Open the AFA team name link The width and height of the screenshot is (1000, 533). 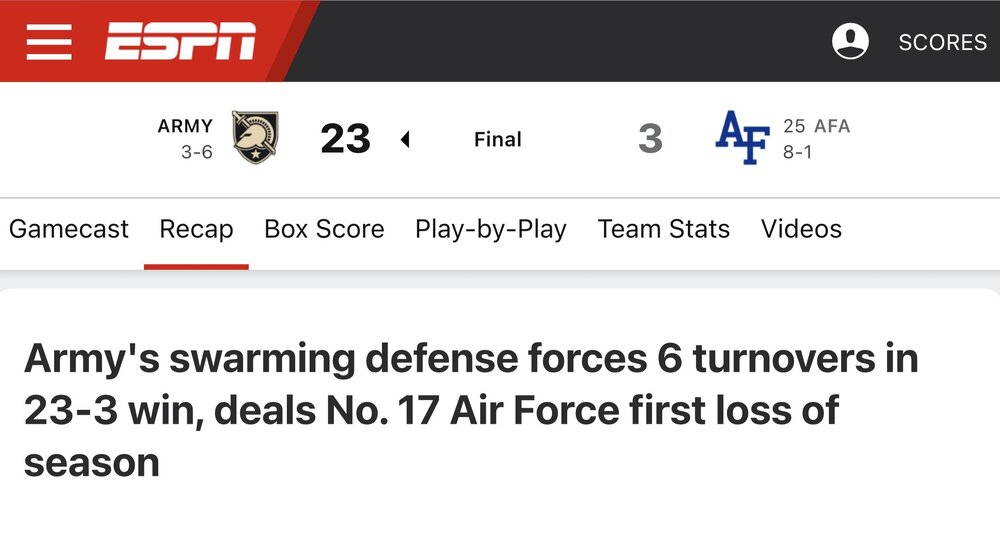[831, 126]
